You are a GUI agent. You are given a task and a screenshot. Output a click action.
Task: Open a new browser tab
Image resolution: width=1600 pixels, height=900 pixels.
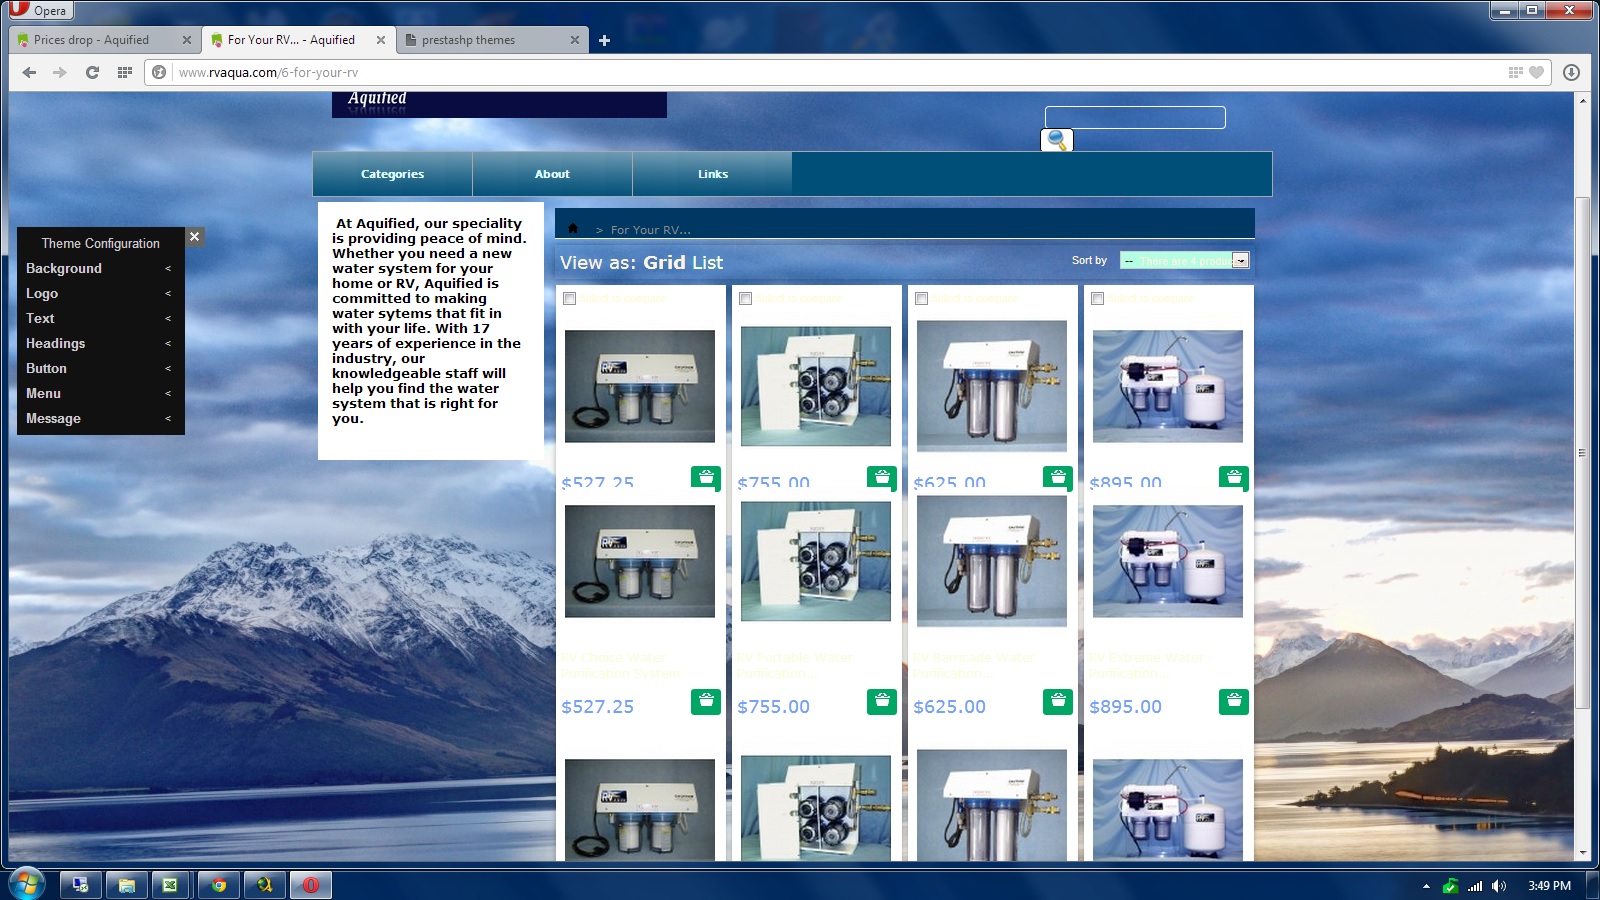(x=604, y=40)
